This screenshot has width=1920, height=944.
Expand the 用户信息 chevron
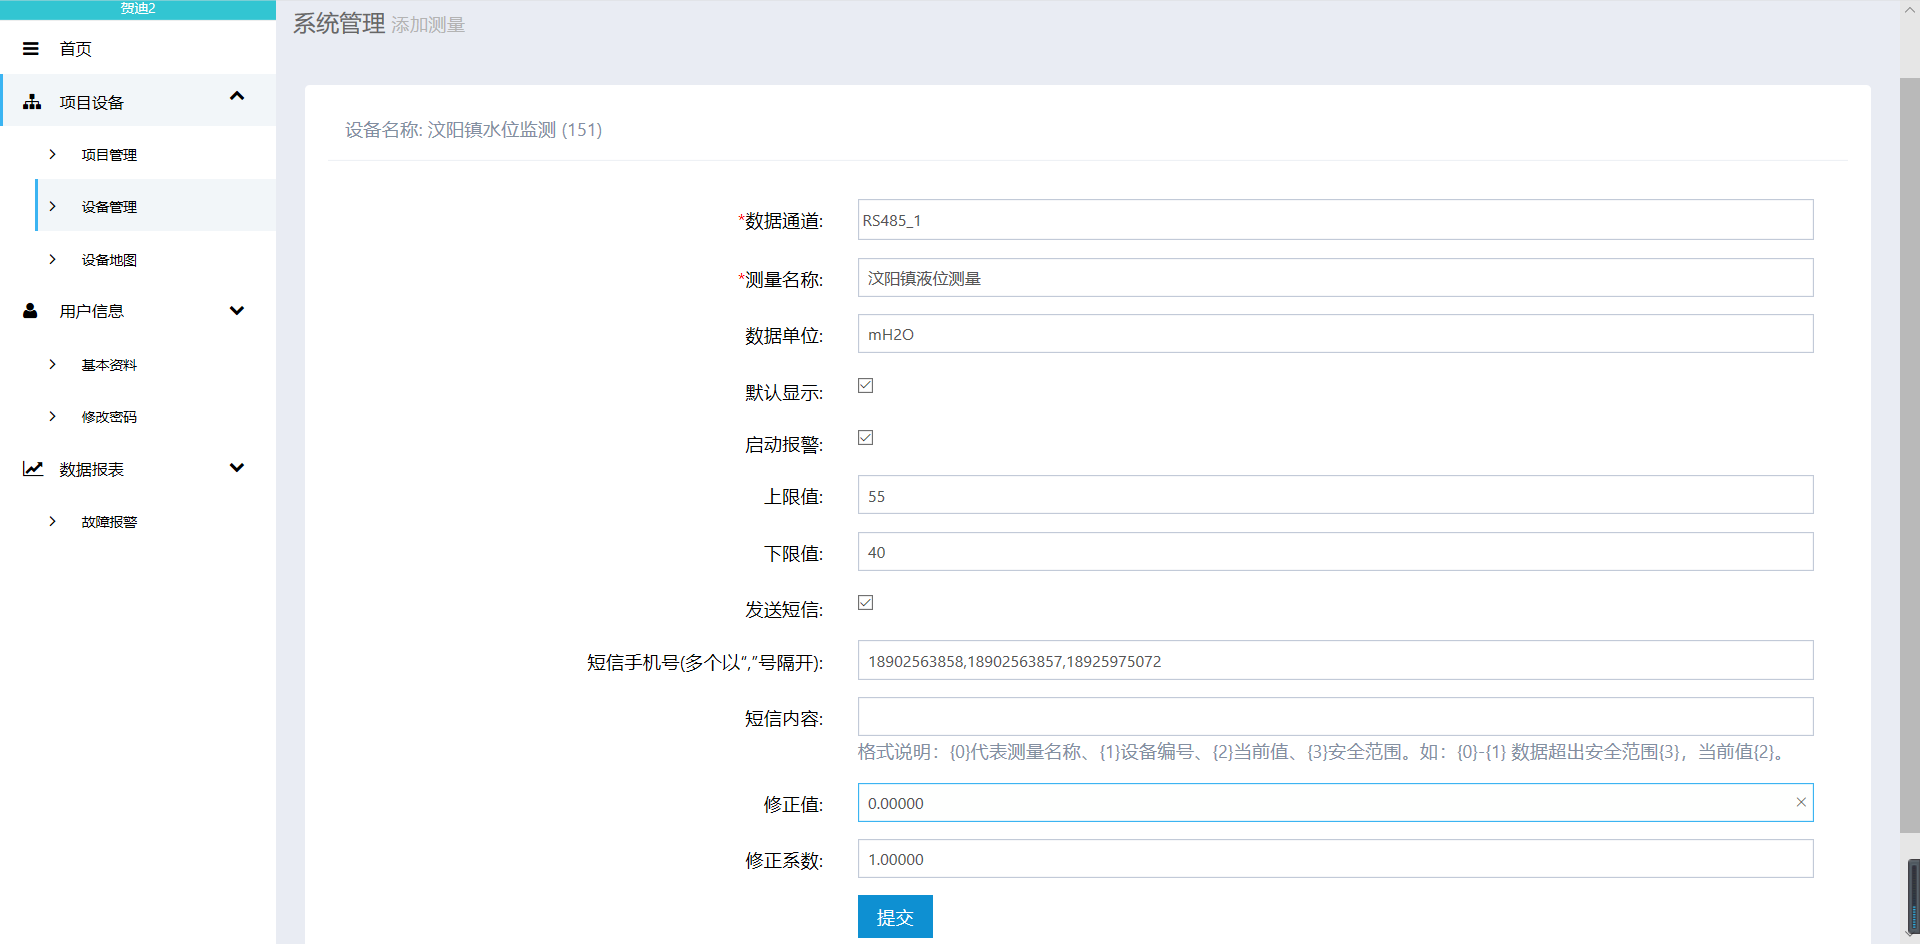(237, 311)
